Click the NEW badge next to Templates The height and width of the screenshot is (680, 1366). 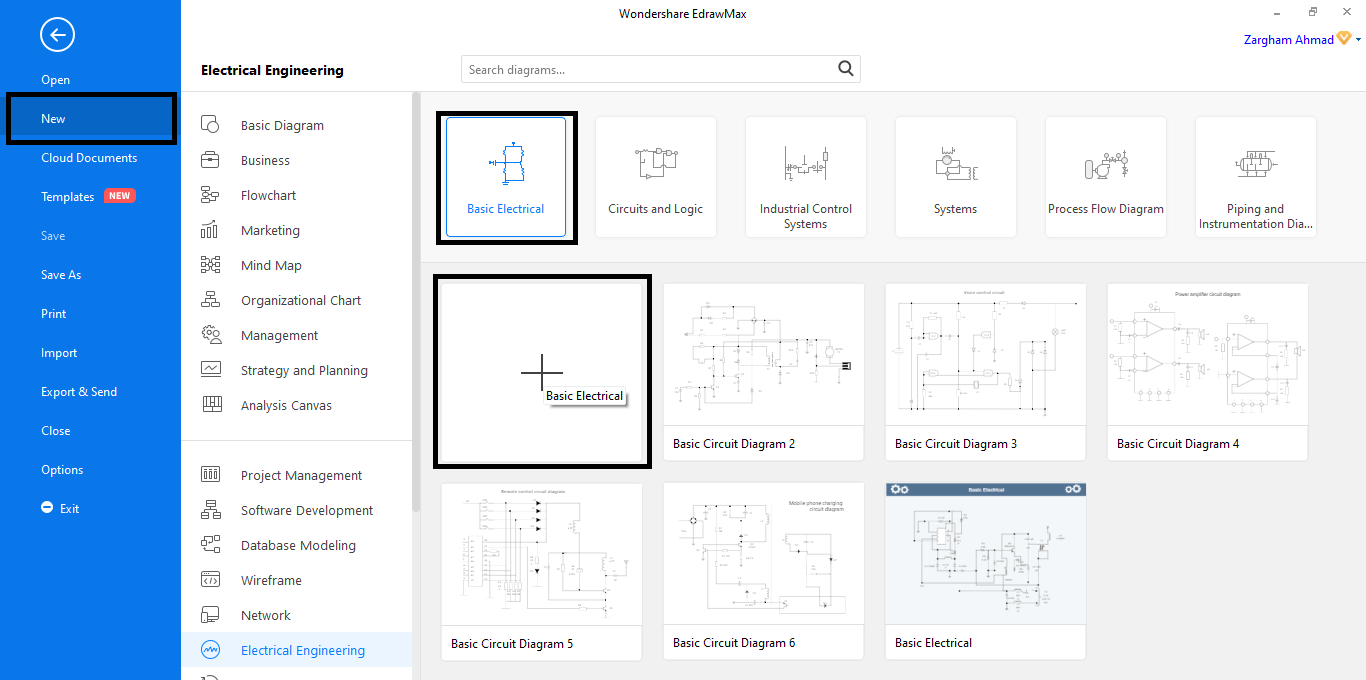click(120, 196)
